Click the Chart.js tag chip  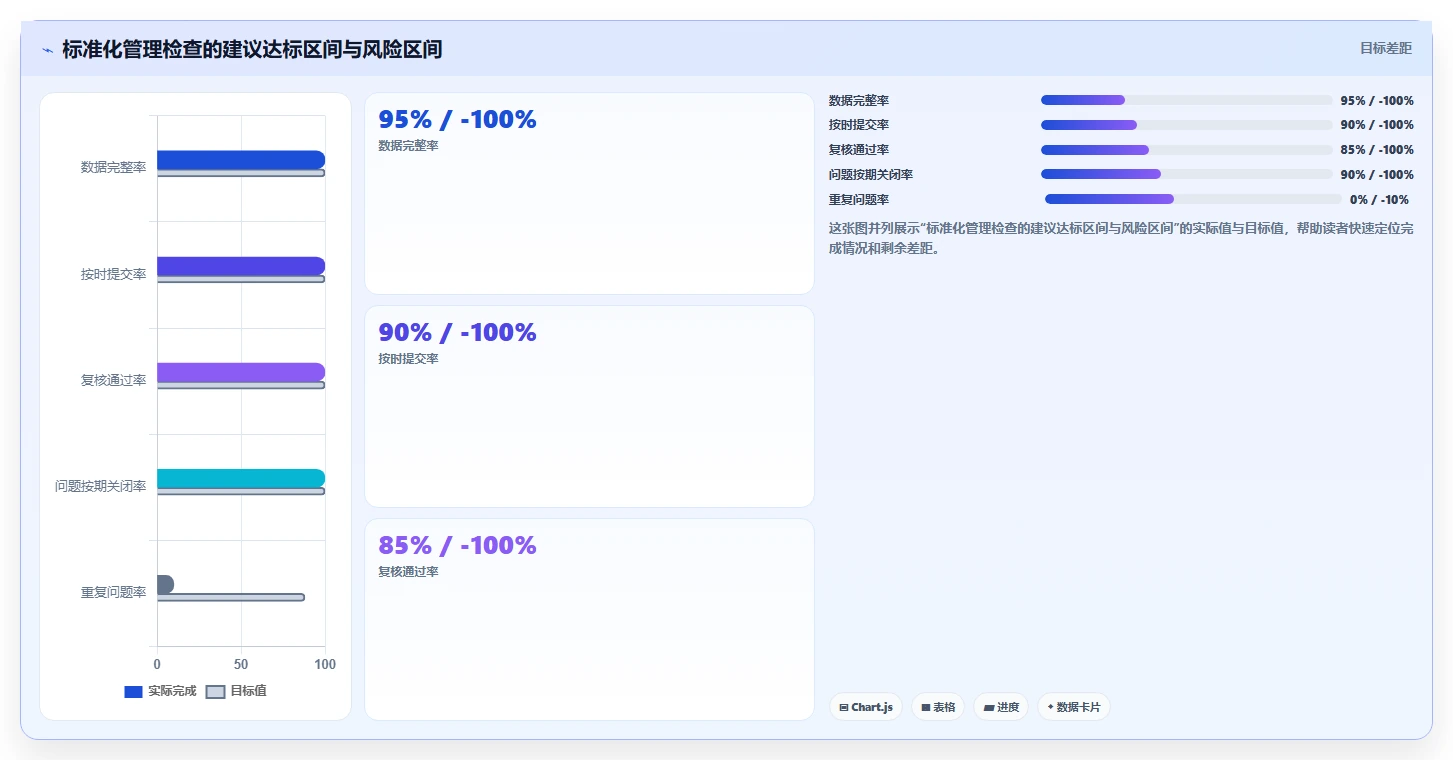coord(866,707)
